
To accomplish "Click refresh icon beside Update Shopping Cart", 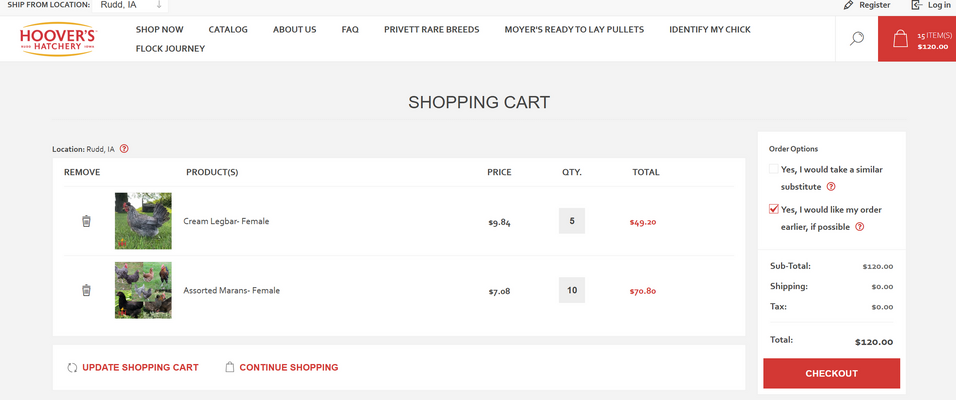I will [x=72, y=368].
